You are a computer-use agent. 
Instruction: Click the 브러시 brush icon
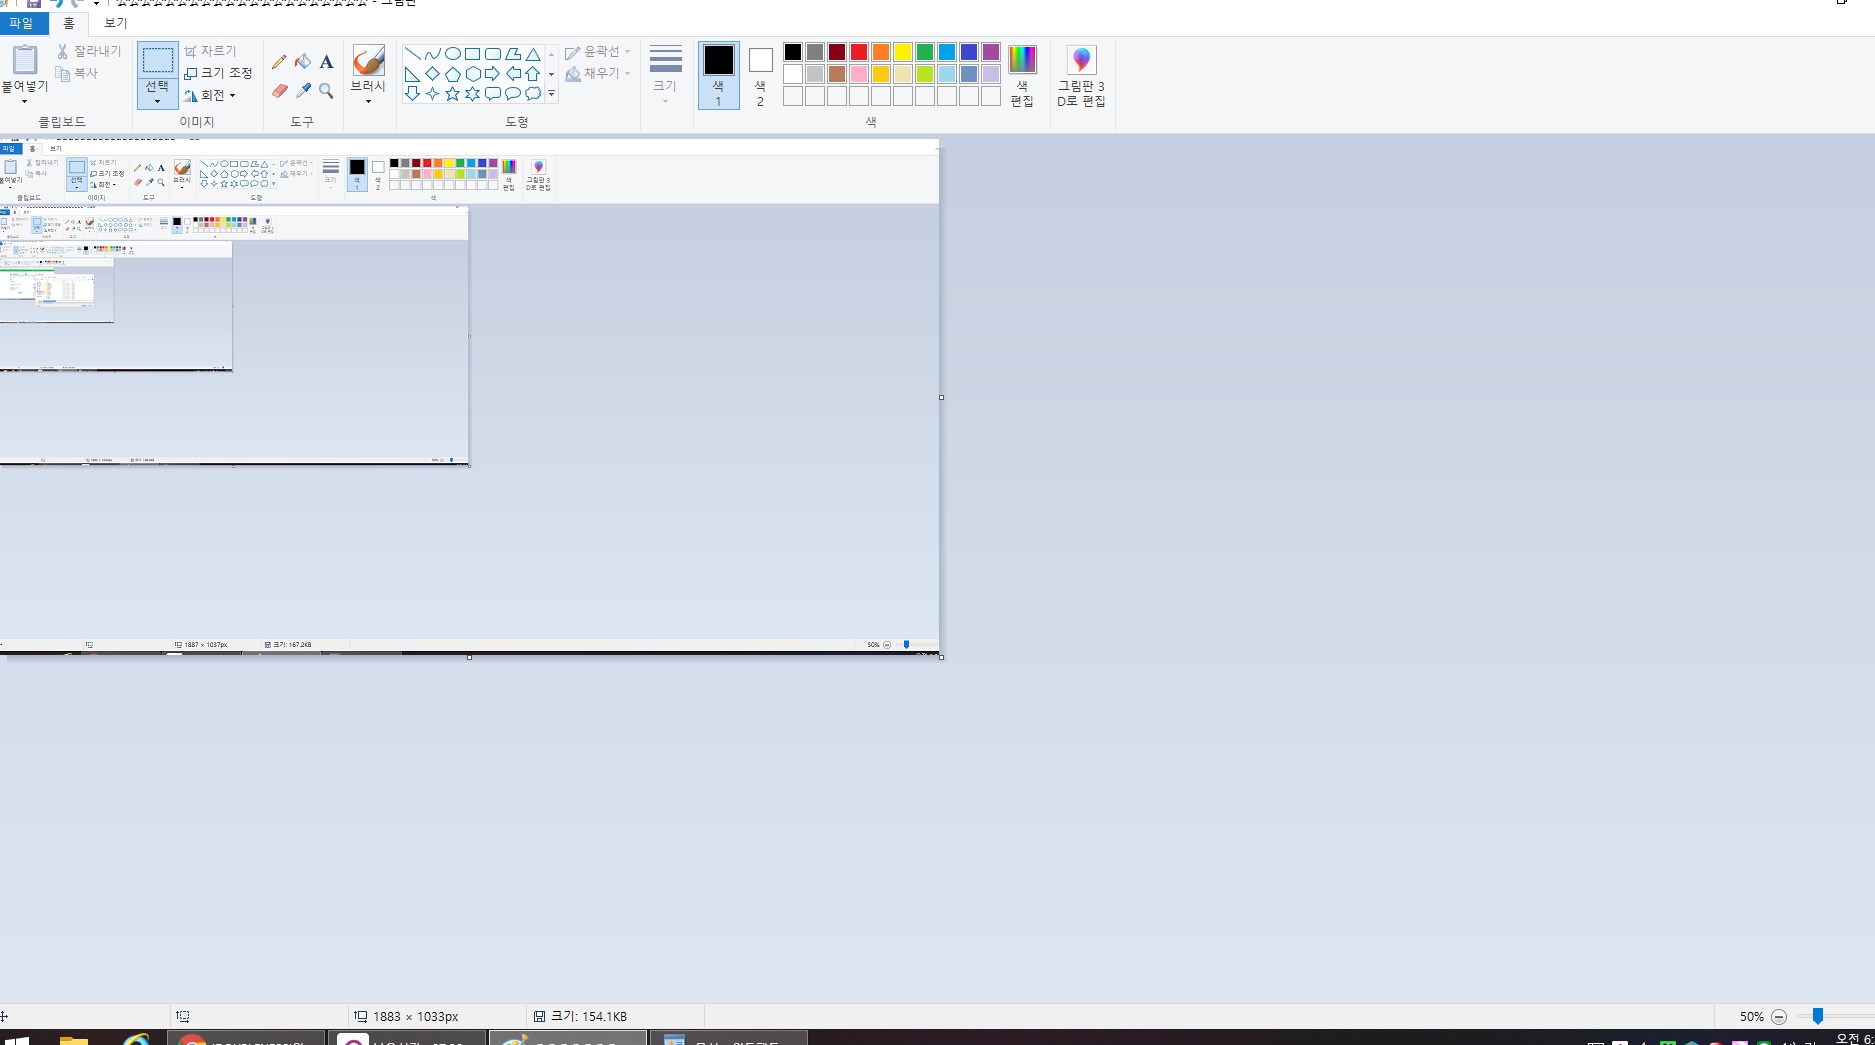[368, 61]
